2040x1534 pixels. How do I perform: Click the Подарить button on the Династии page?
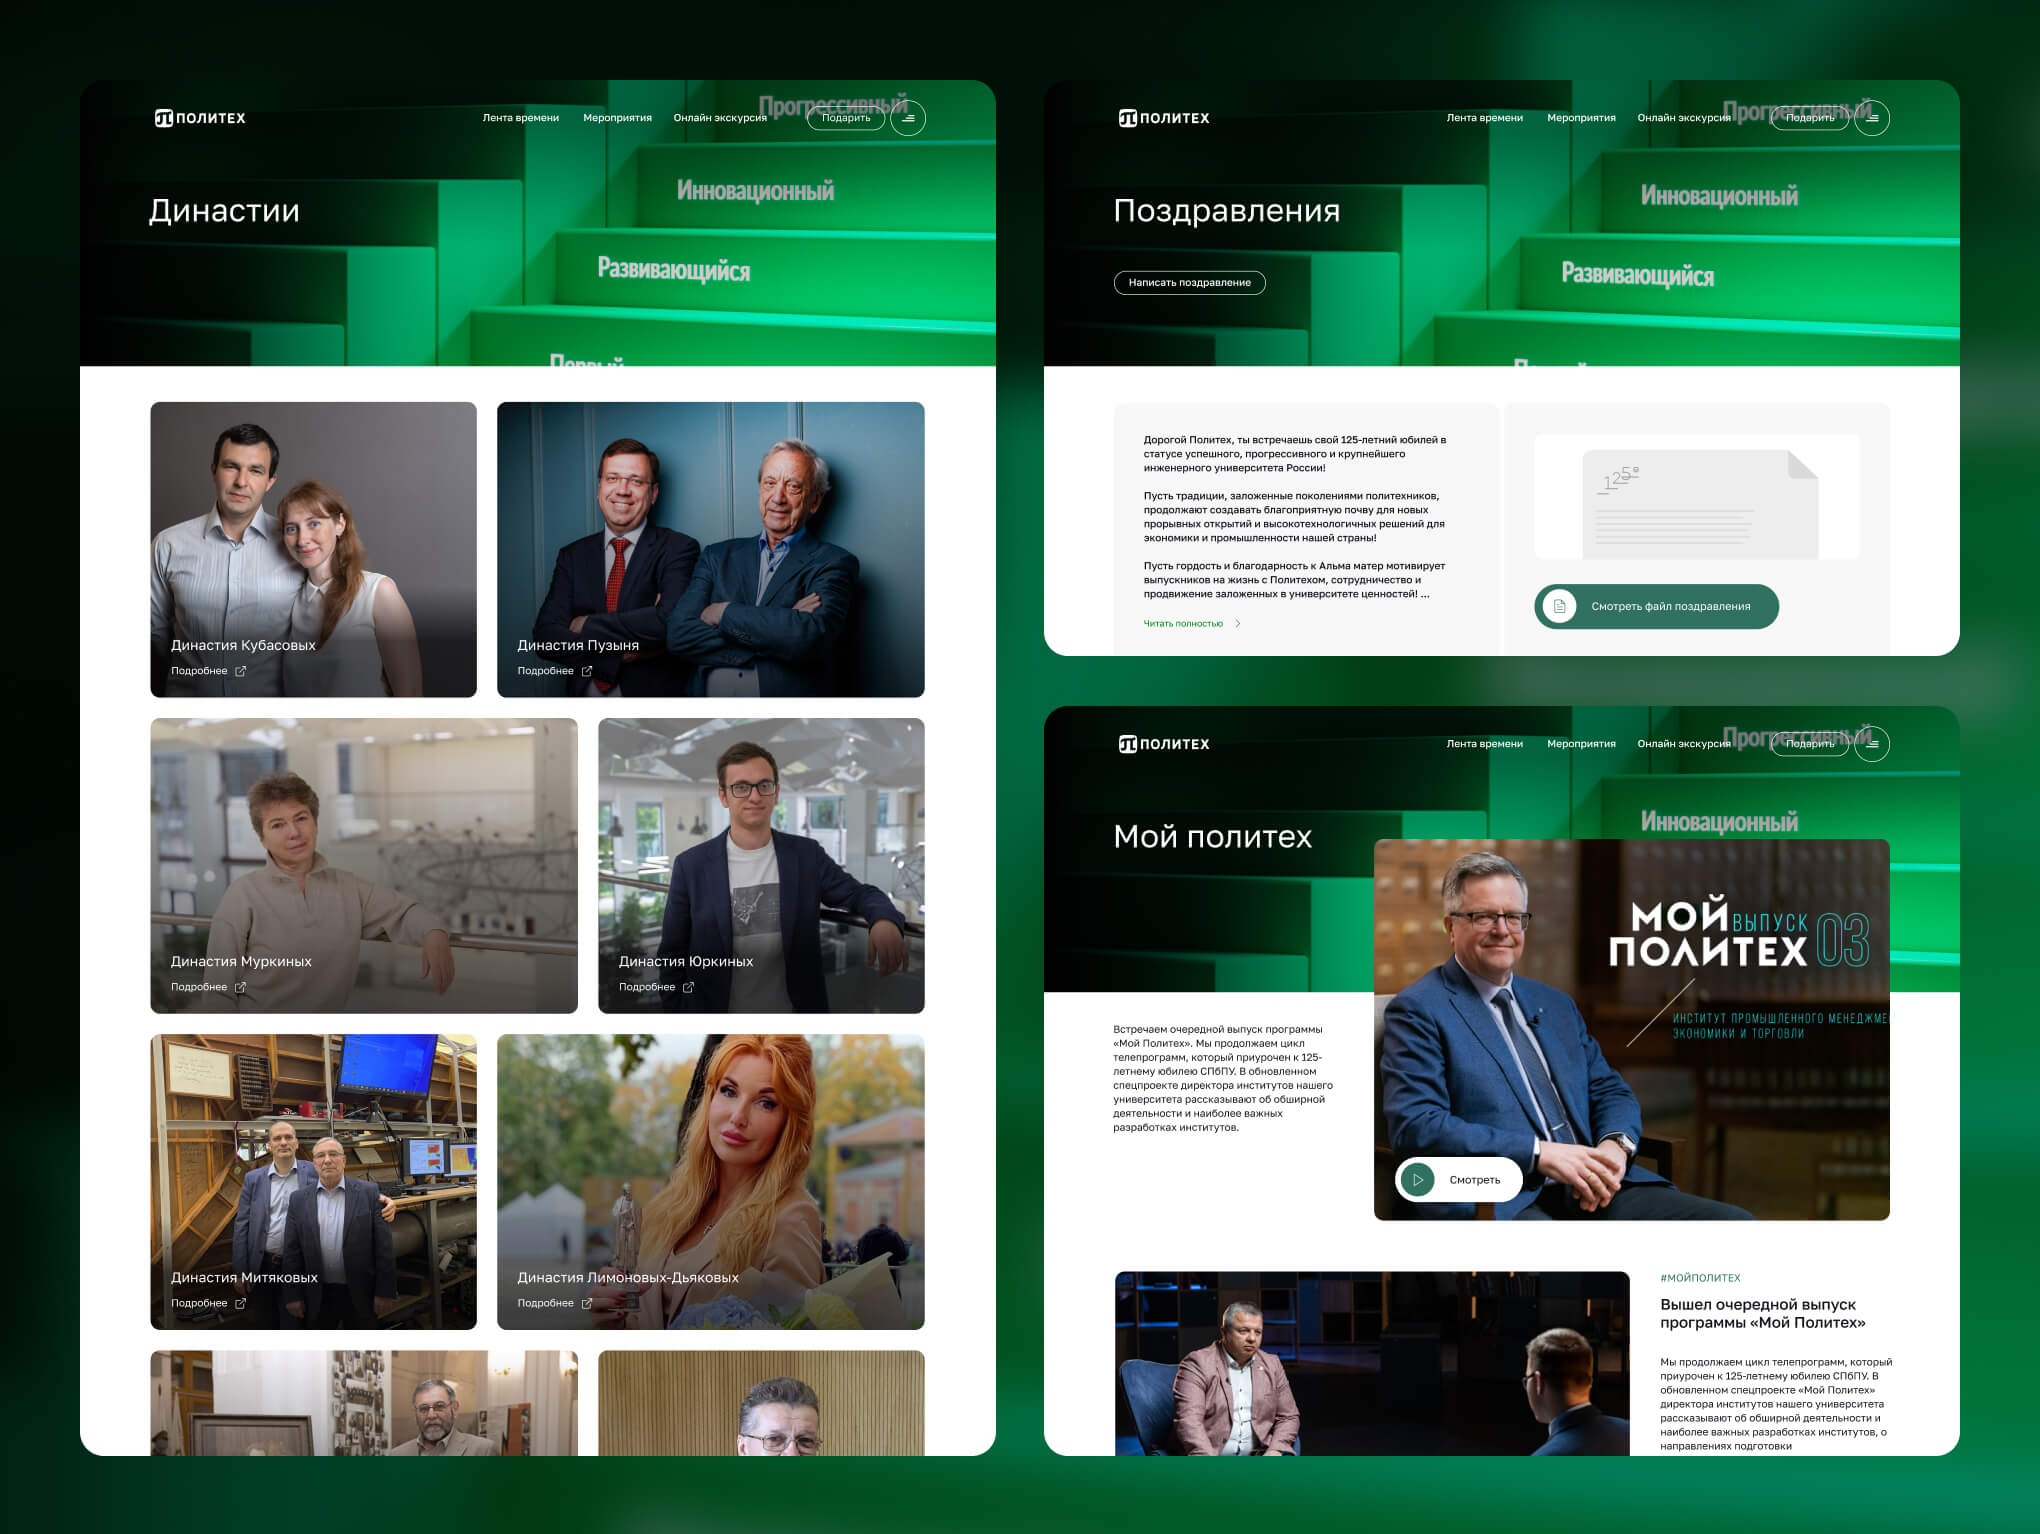coord(846,118)
